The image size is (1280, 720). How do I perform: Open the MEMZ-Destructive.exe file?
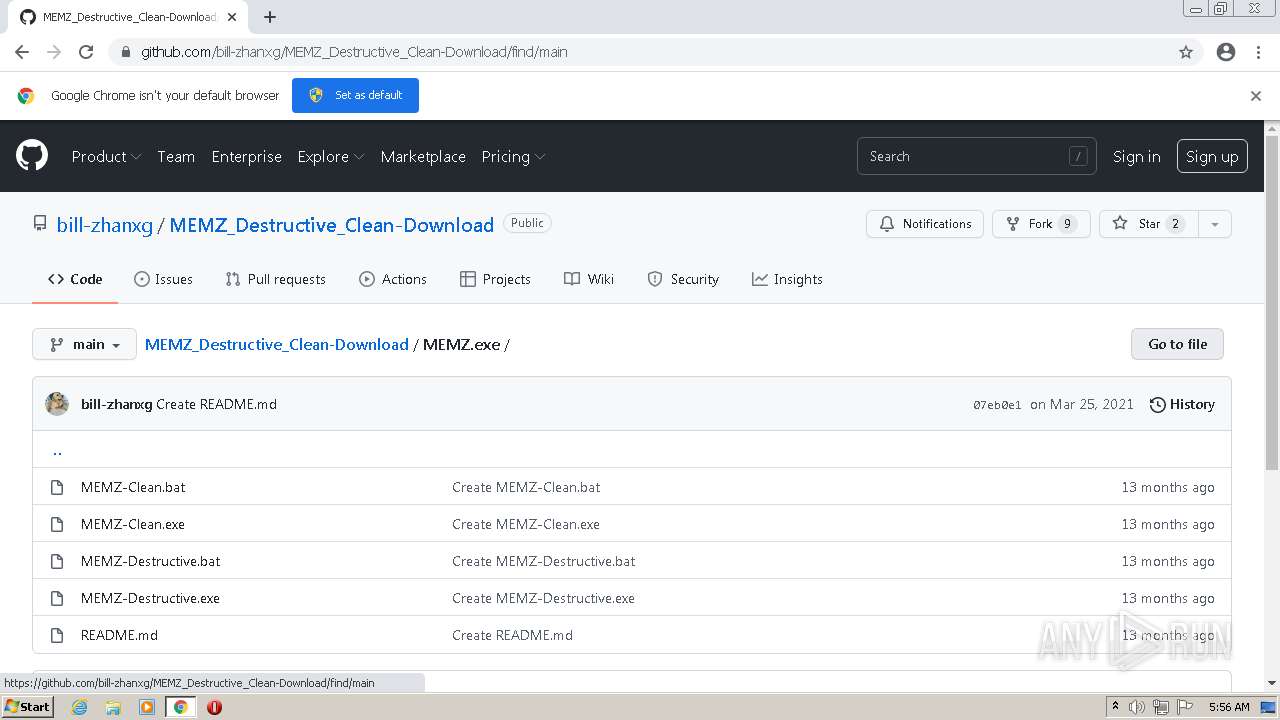coord(150,598)
